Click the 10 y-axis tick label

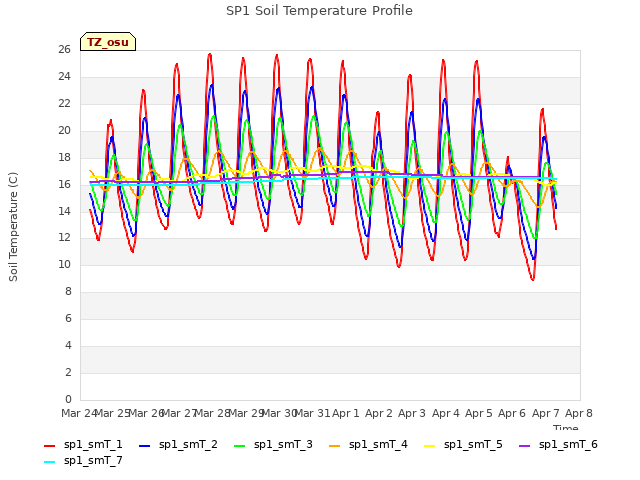click(64, 265)
